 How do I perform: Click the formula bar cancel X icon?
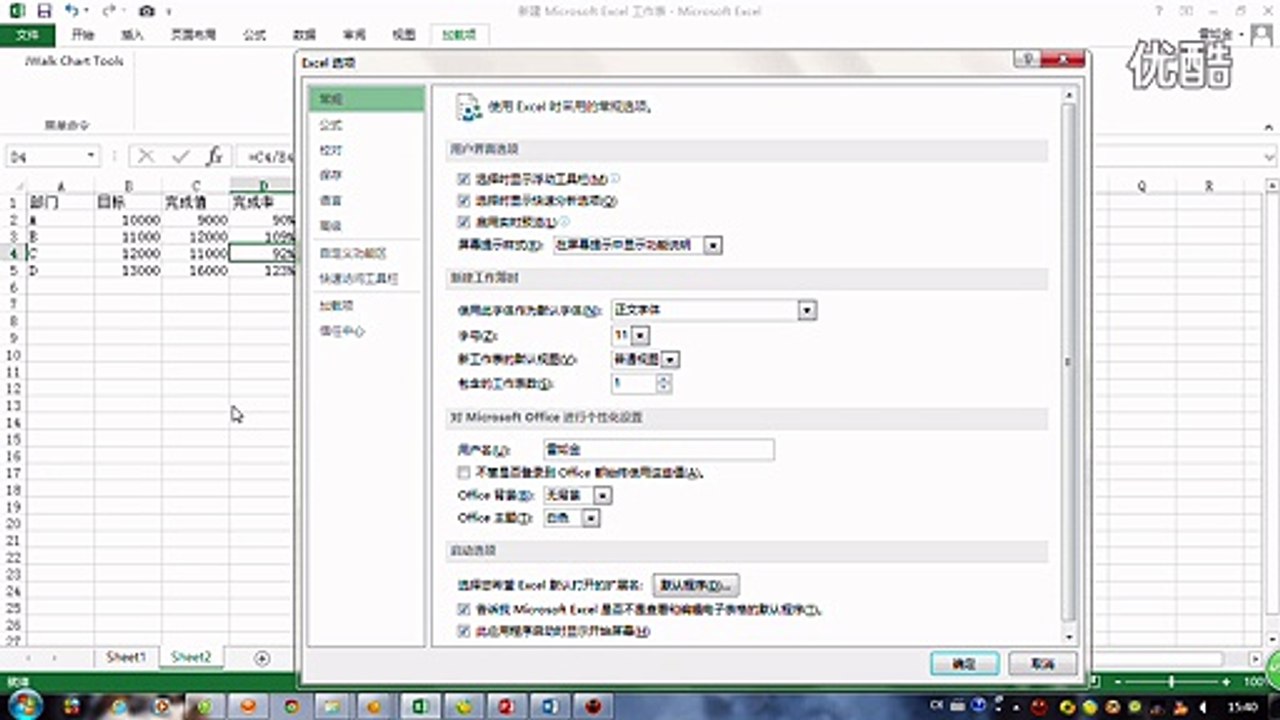[x=147, y=157]
